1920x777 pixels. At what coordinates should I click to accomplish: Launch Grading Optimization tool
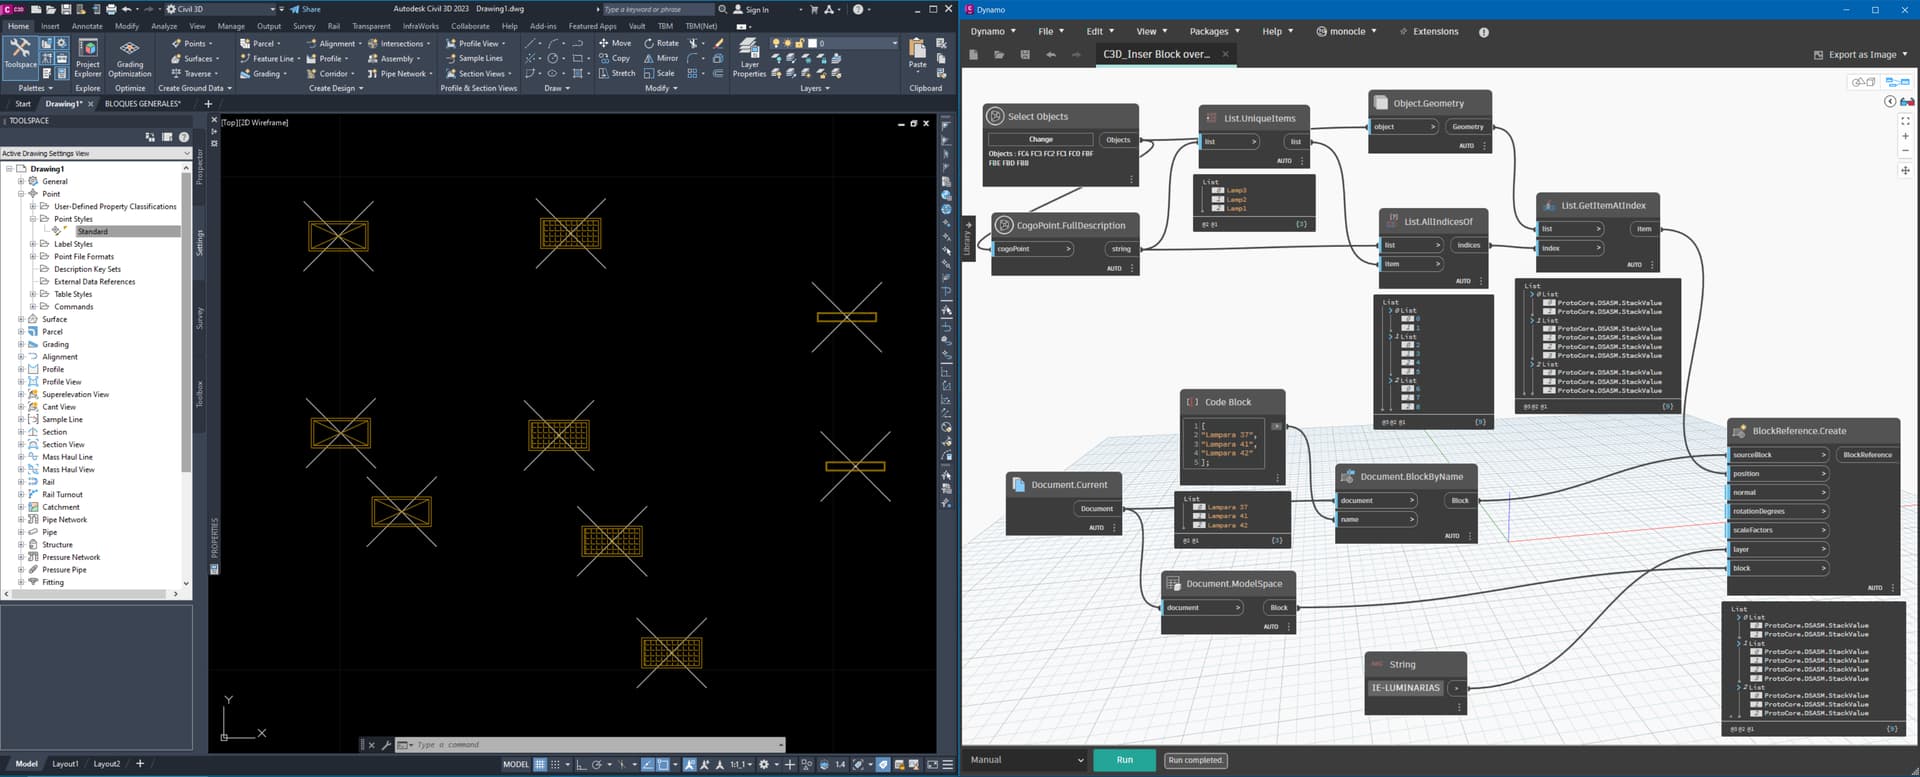130,57
